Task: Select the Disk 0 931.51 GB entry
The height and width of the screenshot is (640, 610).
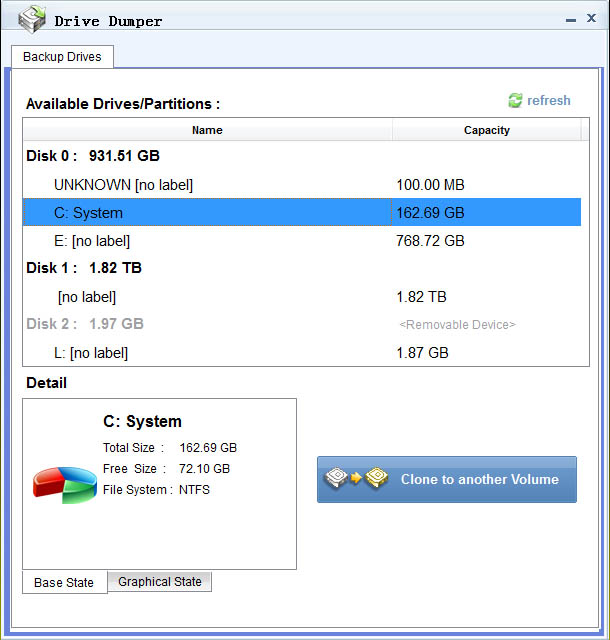Action: [x=93, y=156]
